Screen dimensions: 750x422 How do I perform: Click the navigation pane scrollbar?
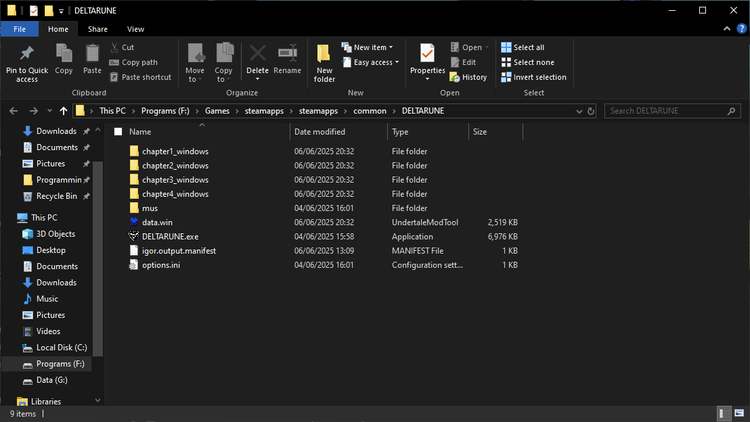[98, 258]
